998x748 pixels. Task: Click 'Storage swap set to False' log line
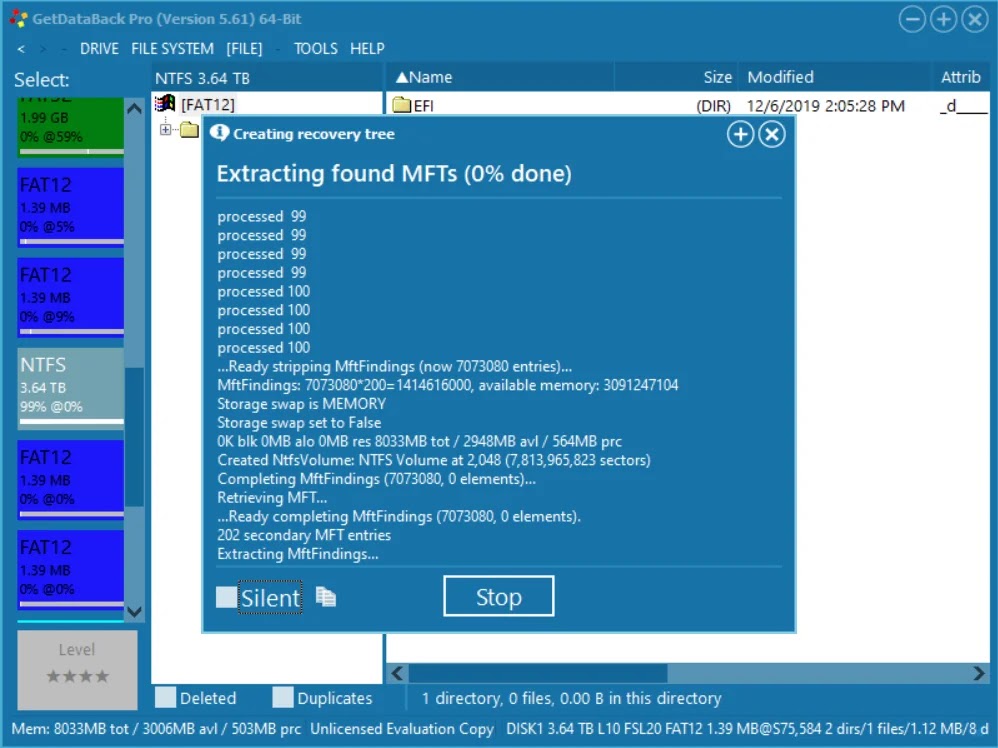tap(299, 422)
